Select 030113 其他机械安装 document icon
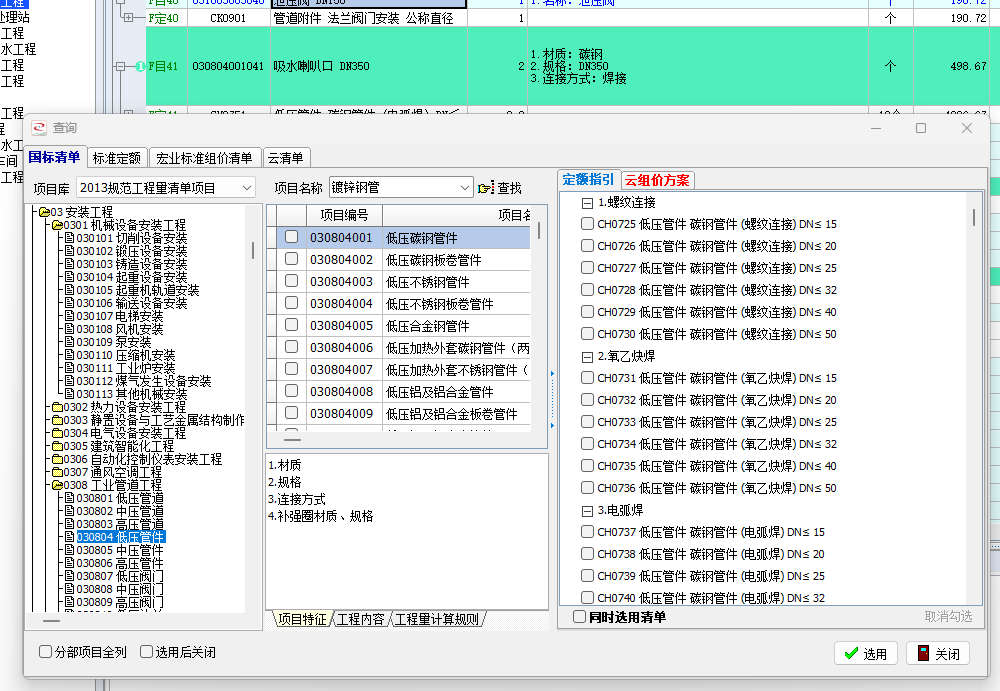This screenshot has height=691, width=1000. (70, 394)
